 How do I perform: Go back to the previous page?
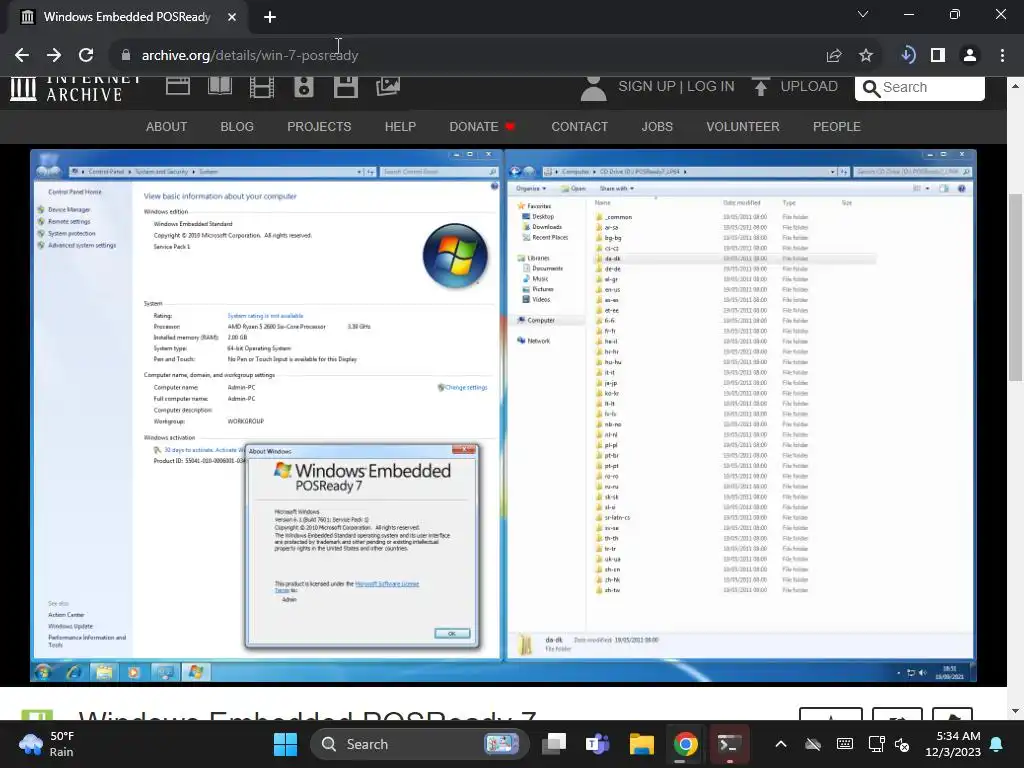[x=22, y=56]
